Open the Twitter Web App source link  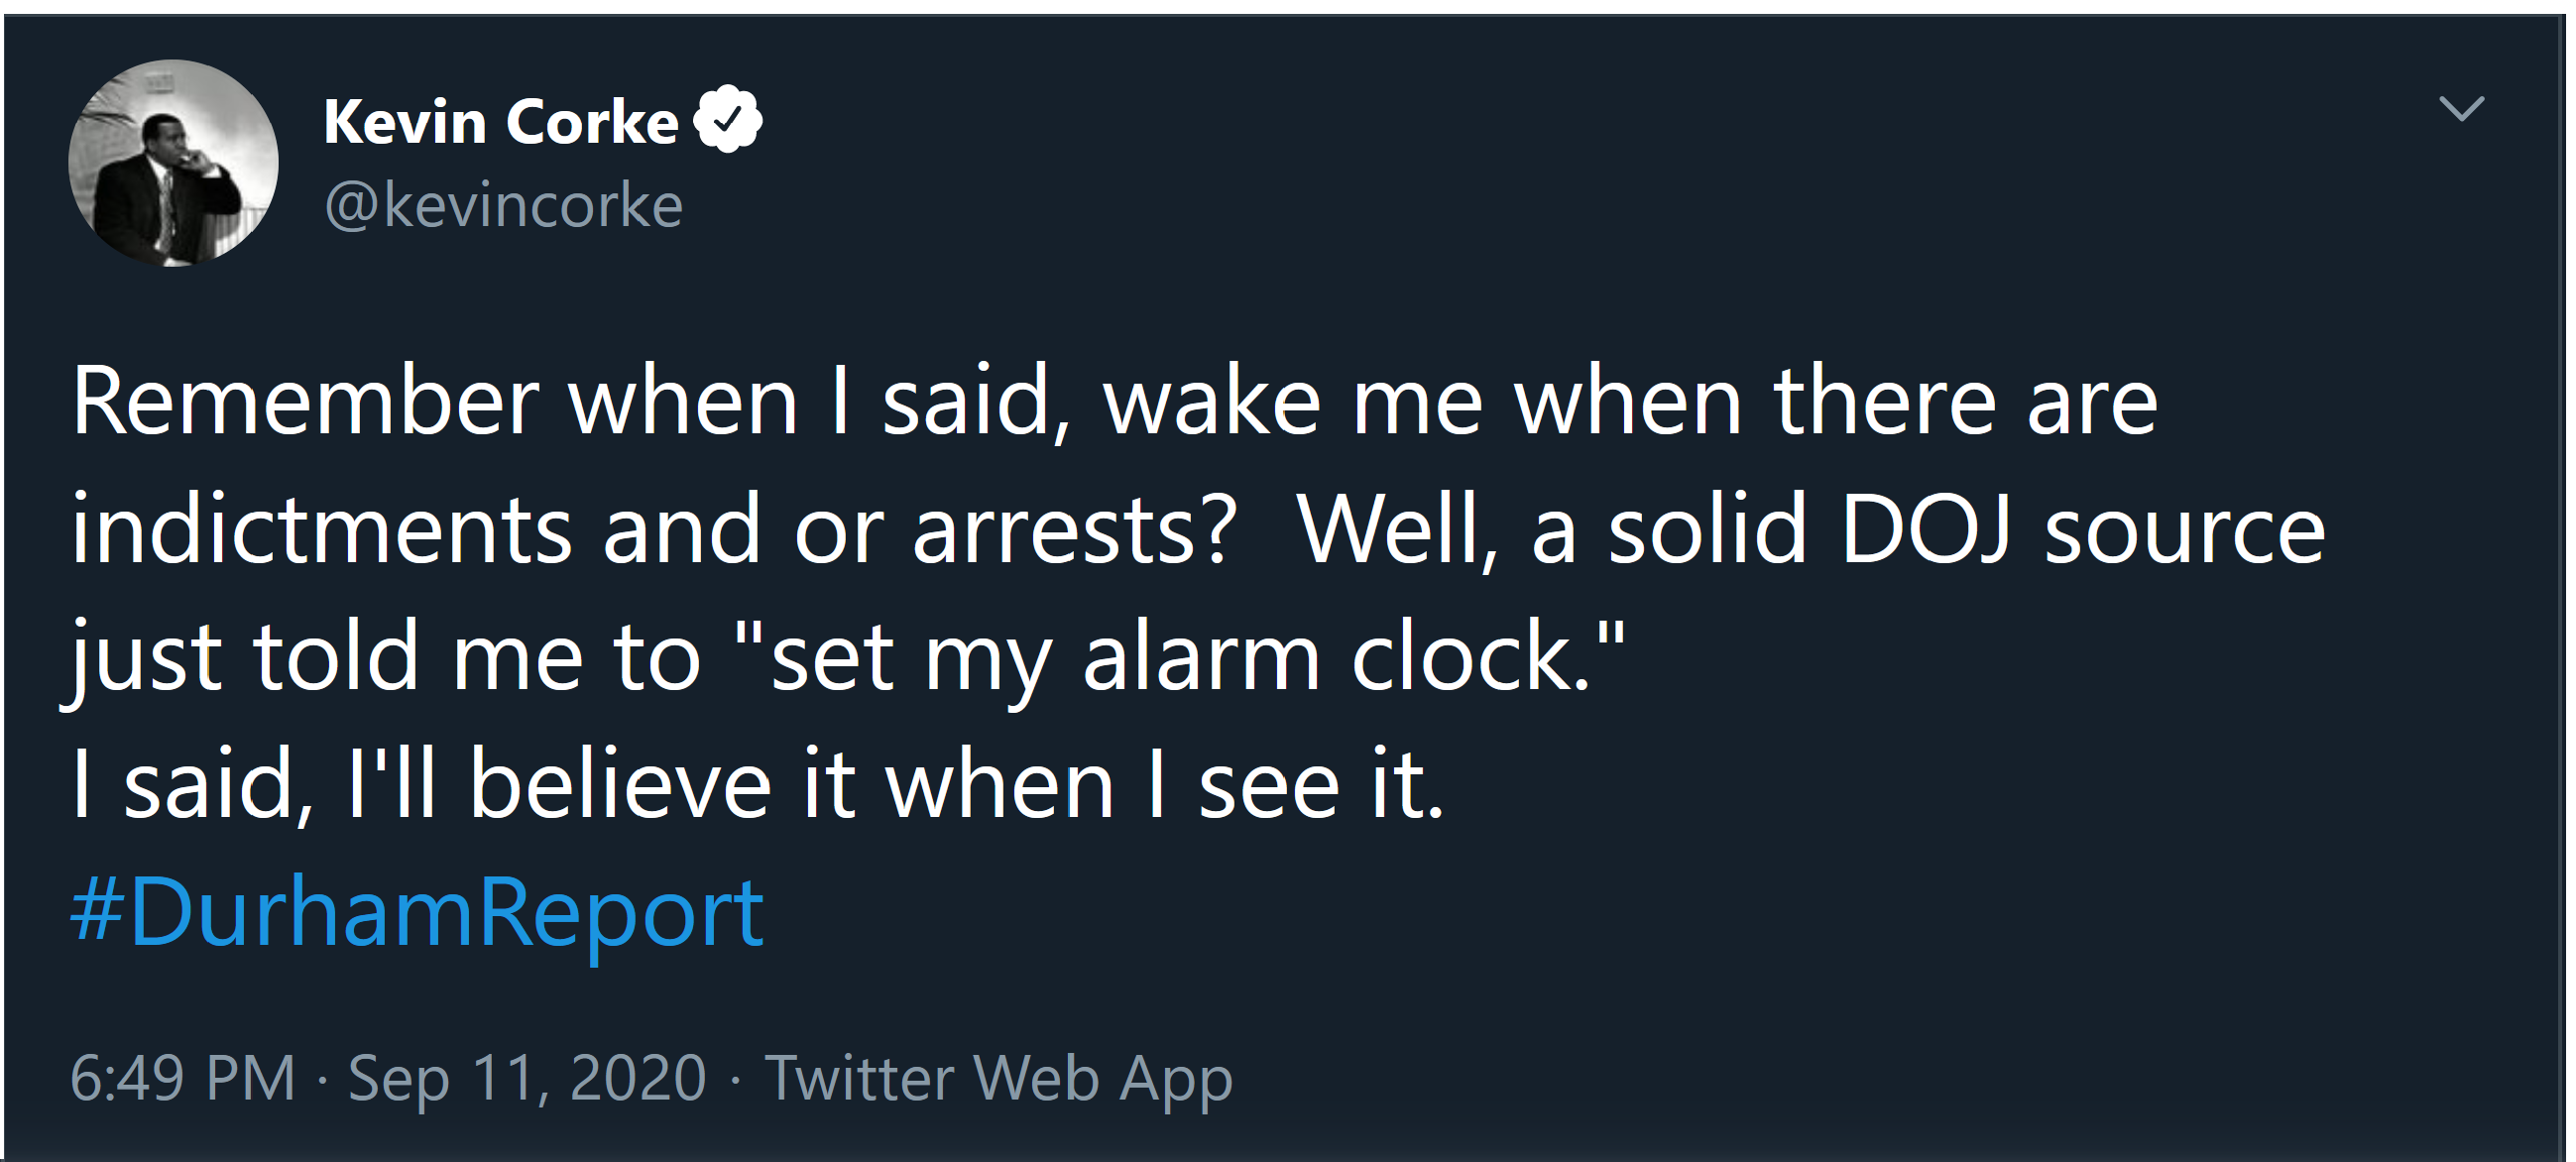click(x=998, y=1079)
